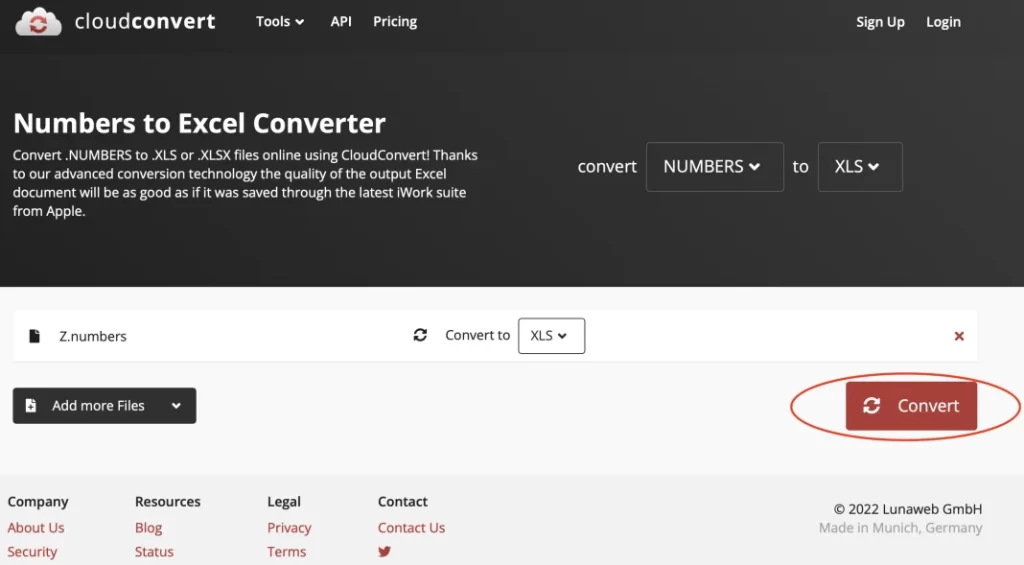Click the red Convert button
The height and width of the screenshot is (565, 1024).
pyautogui.click(x=911, y=406)
